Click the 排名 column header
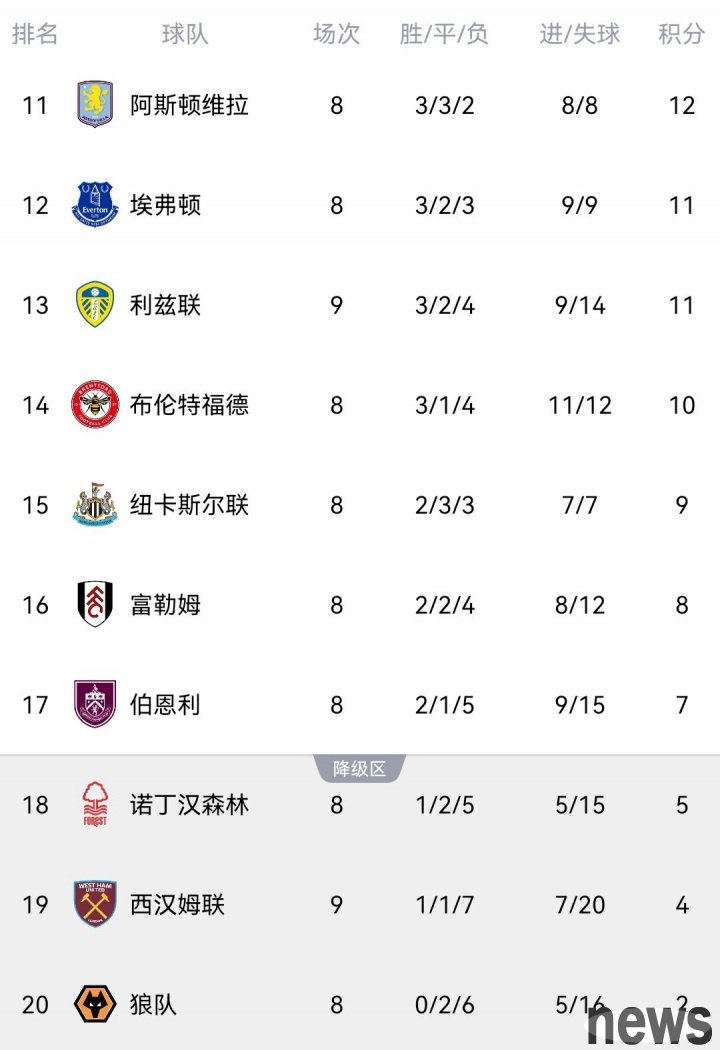The width and height of the screenshot is (720, 1050). coord(35,34)
